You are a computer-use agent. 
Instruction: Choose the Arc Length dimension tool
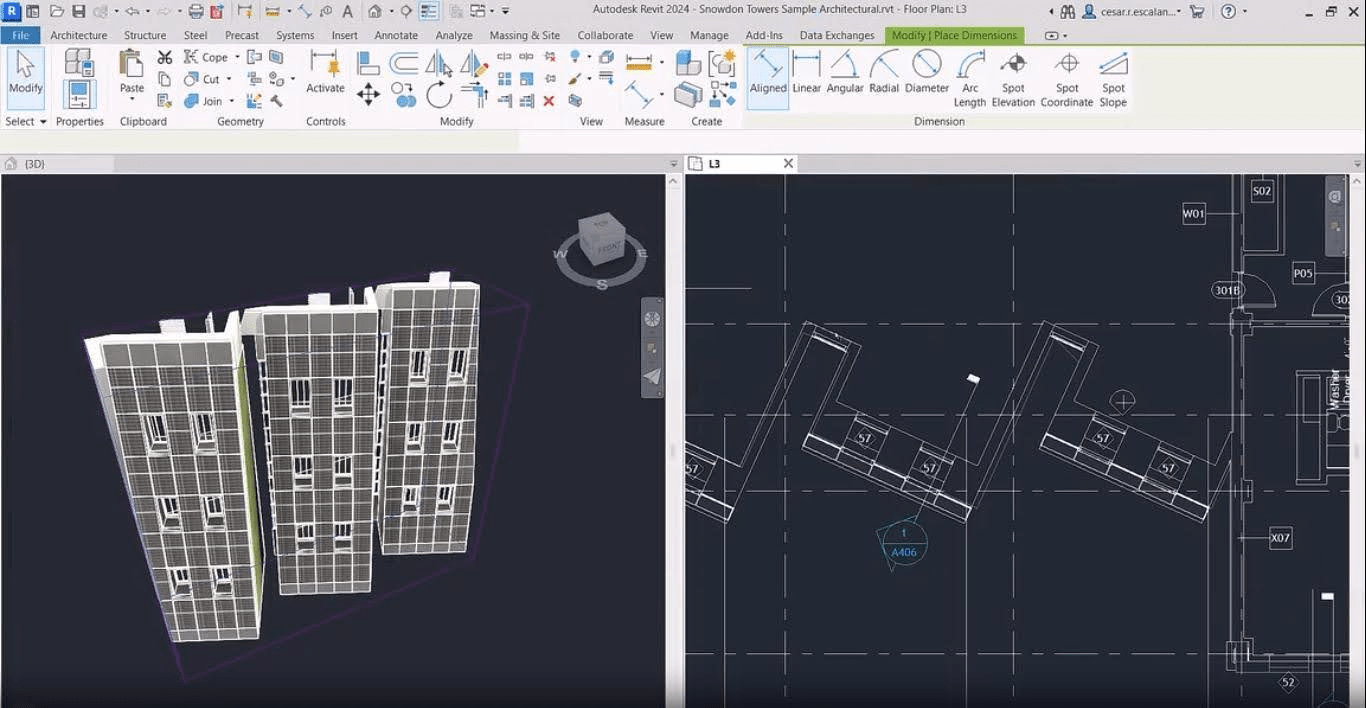tap(970, 80)
